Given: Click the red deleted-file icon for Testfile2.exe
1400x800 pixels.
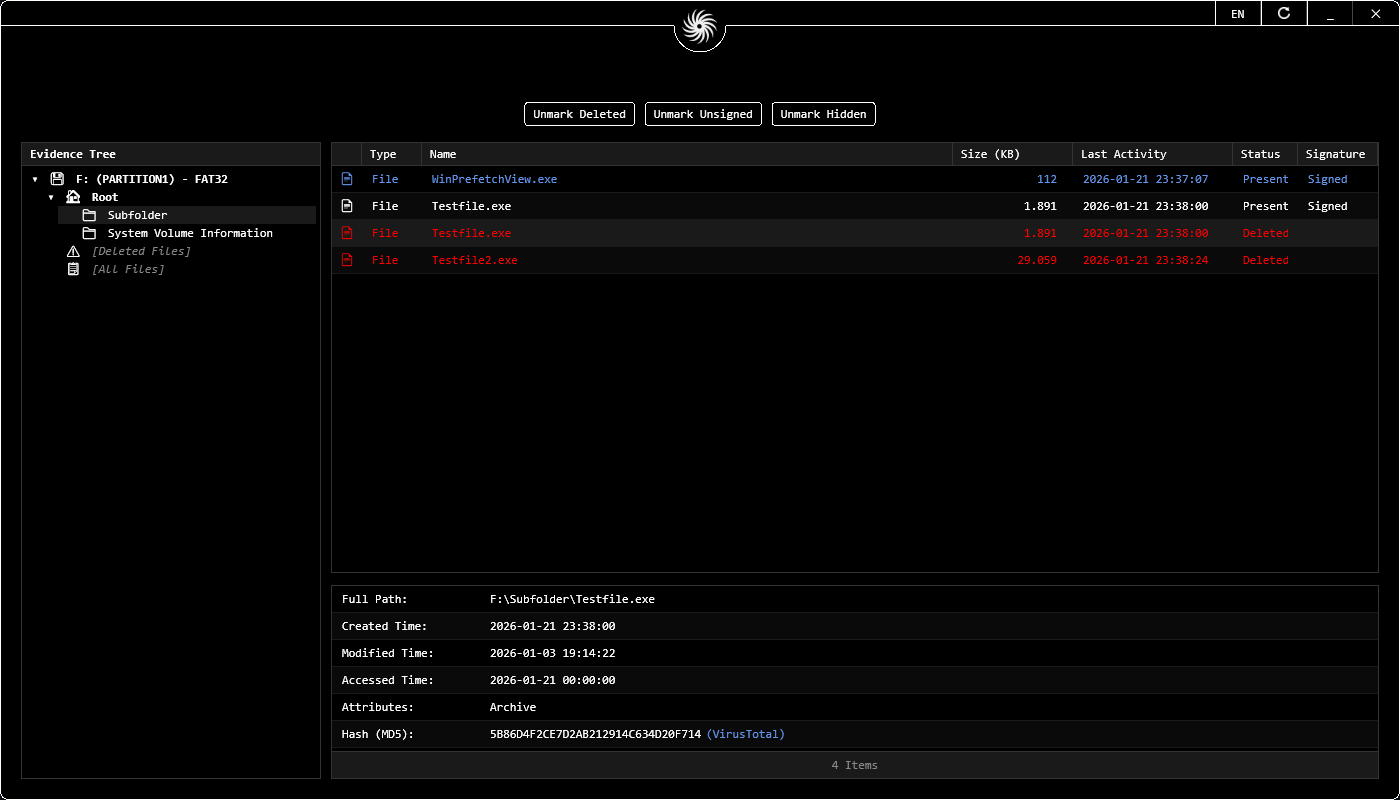Looking at the screenshot, I should tap(346, 260).
